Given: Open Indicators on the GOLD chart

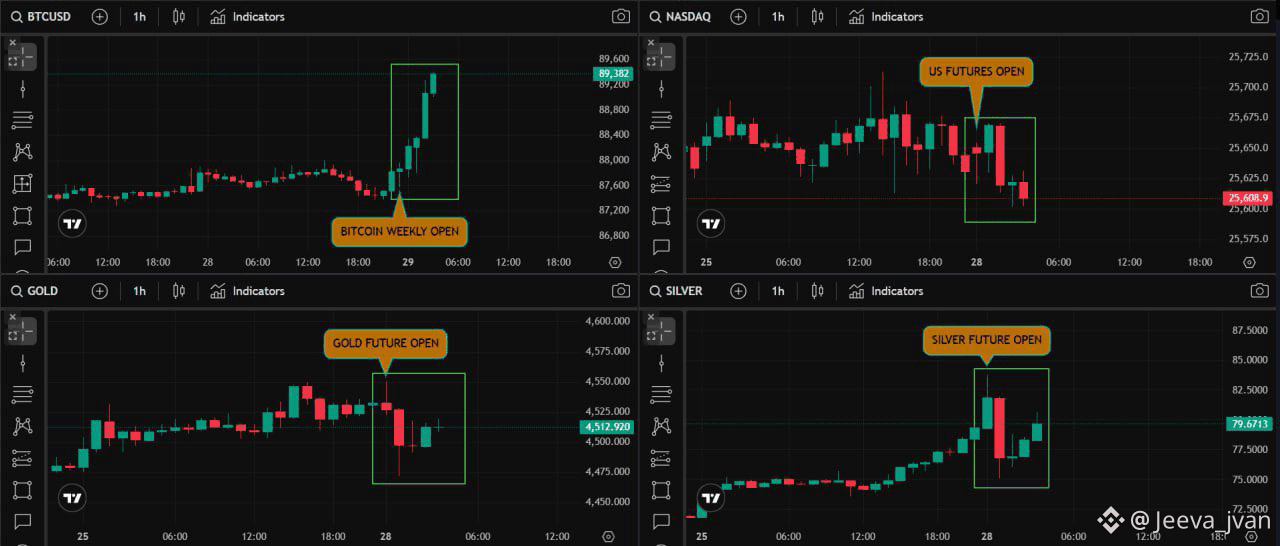Looking at the screenshot, I should tap(247, 291).
